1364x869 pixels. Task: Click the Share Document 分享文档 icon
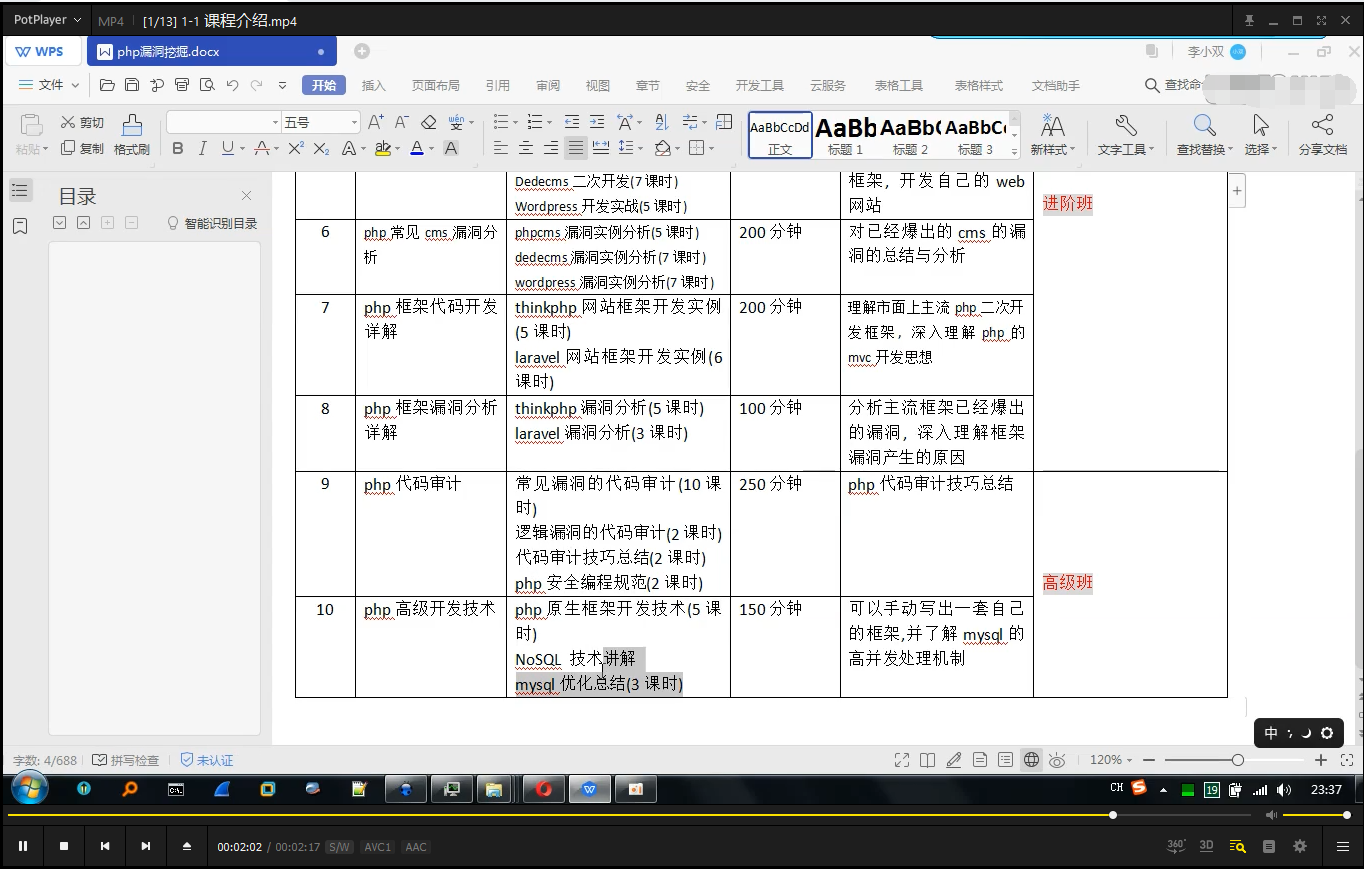(x=1322, y=134)
